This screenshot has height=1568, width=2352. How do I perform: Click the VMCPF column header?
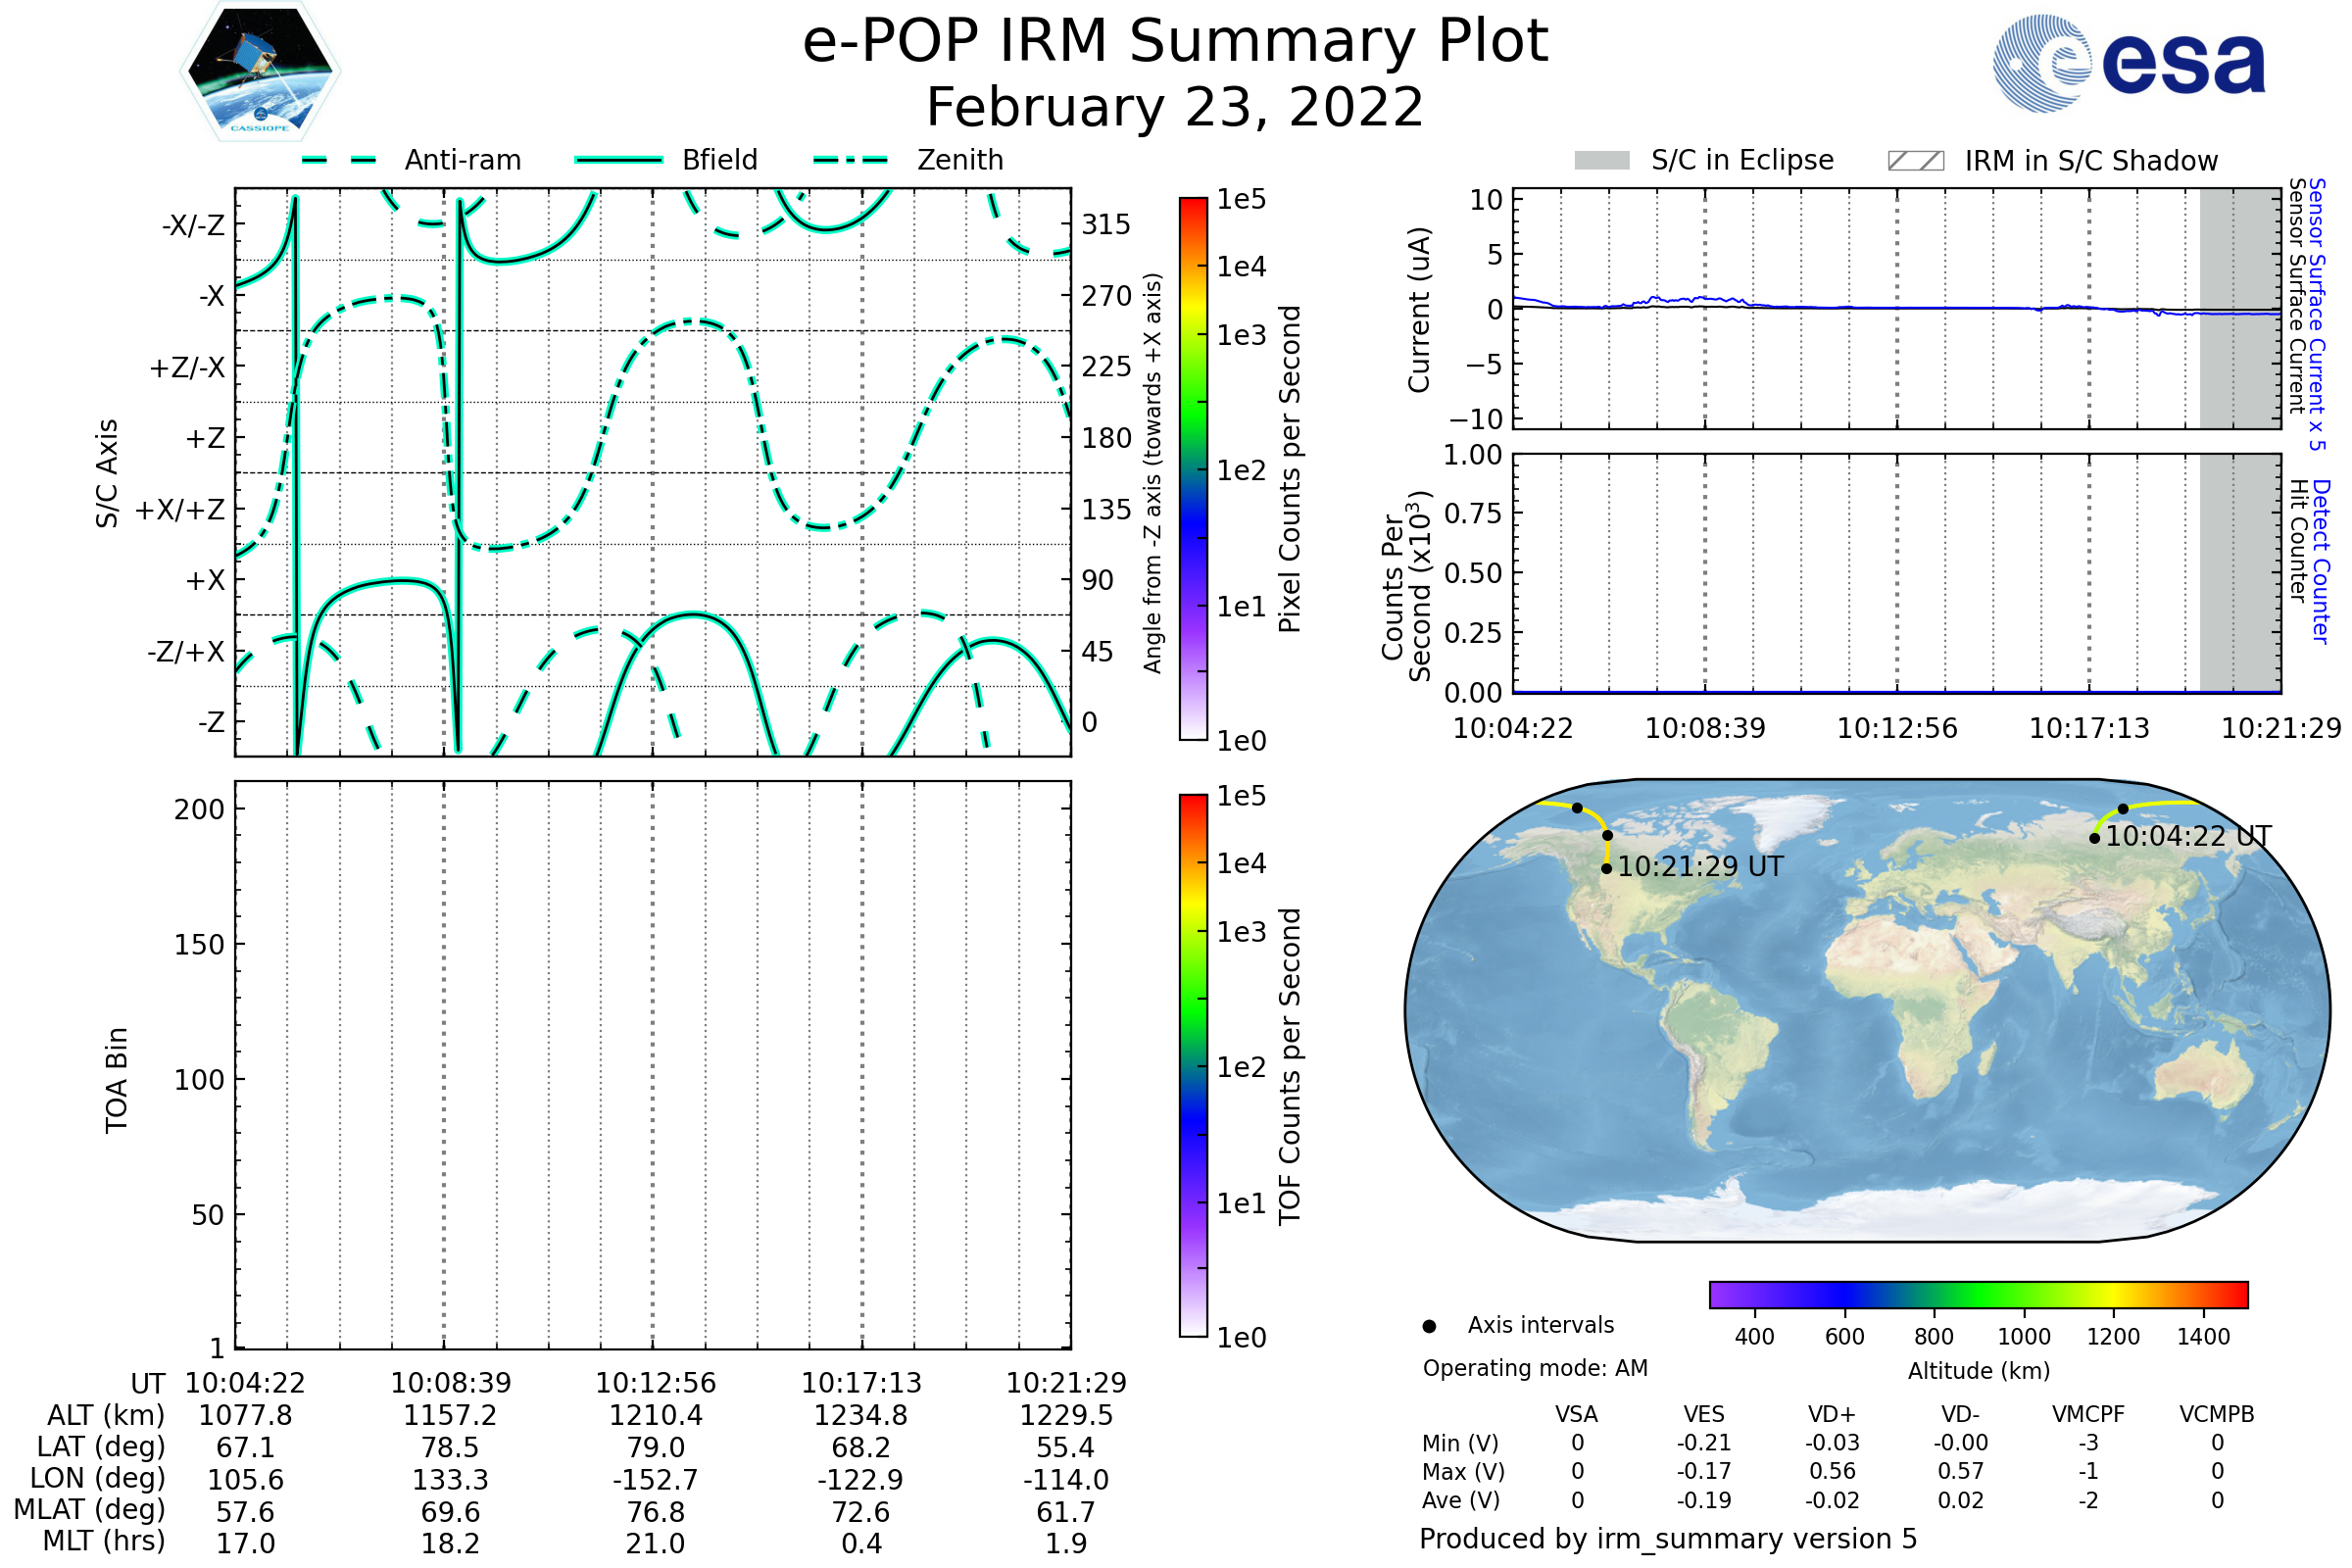2088,1414
